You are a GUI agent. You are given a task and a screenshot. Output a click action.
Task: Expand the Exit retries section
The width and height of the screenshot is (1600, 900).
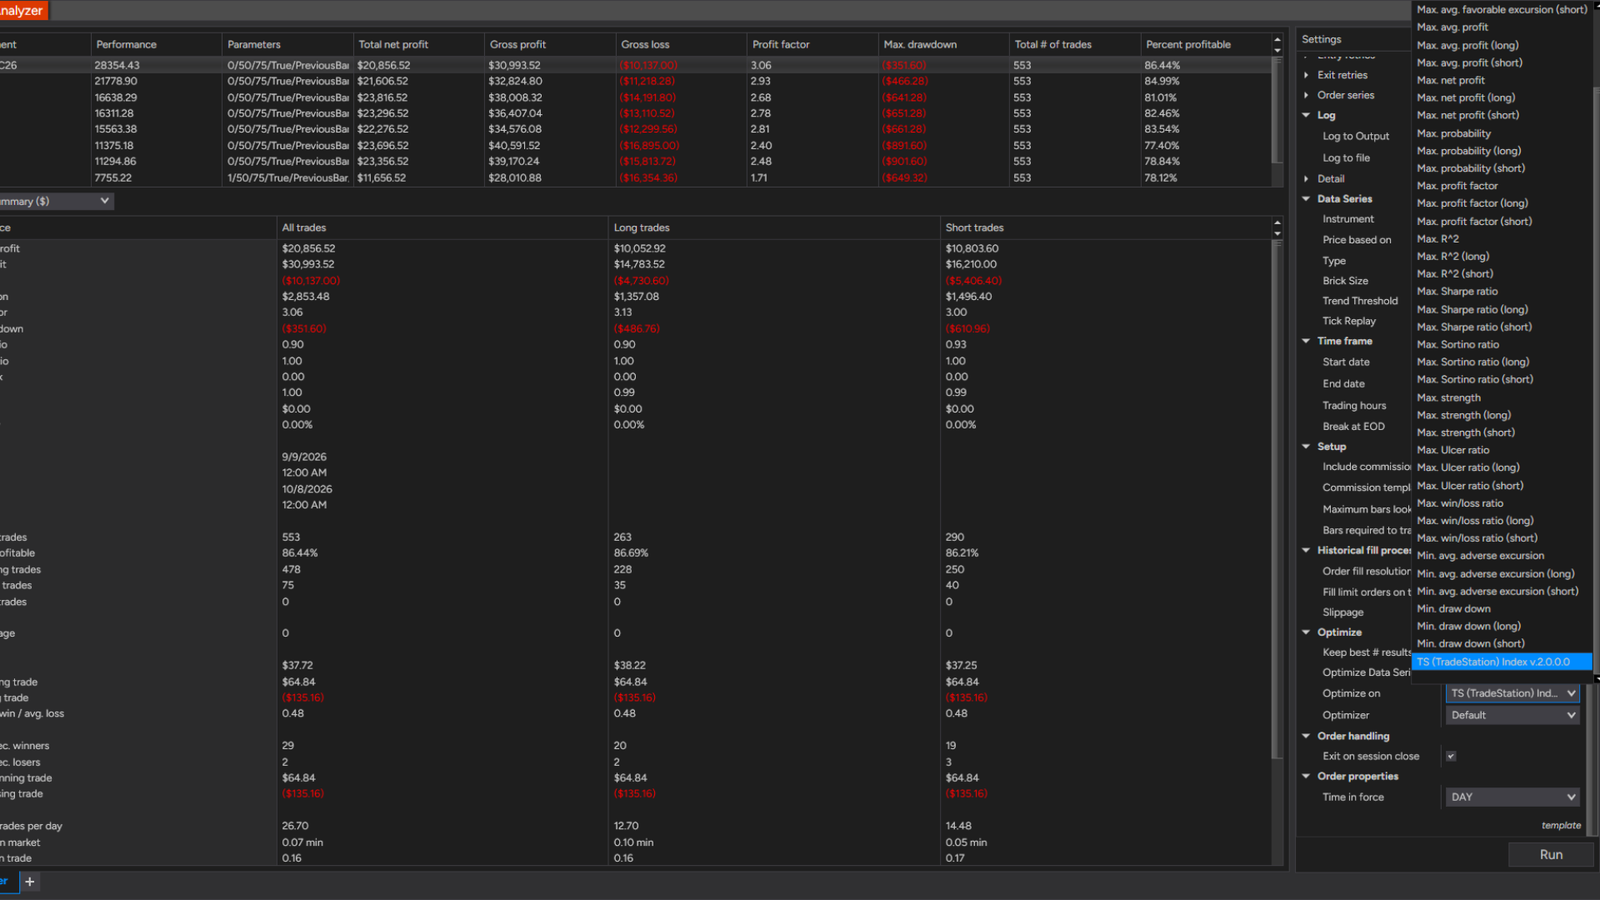[1306, 75]
